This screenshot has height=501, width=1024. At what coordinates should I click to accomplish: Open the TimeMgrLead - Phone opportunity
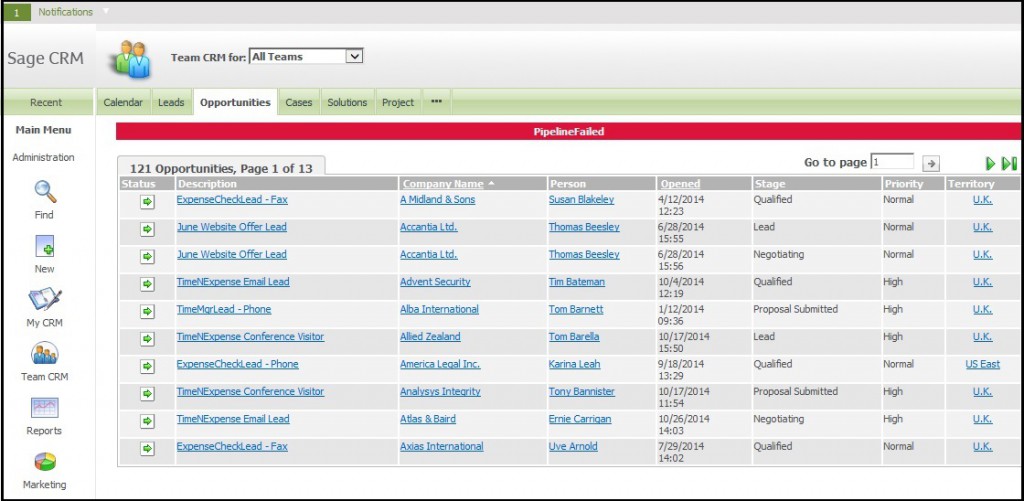(x=224, y=310)
